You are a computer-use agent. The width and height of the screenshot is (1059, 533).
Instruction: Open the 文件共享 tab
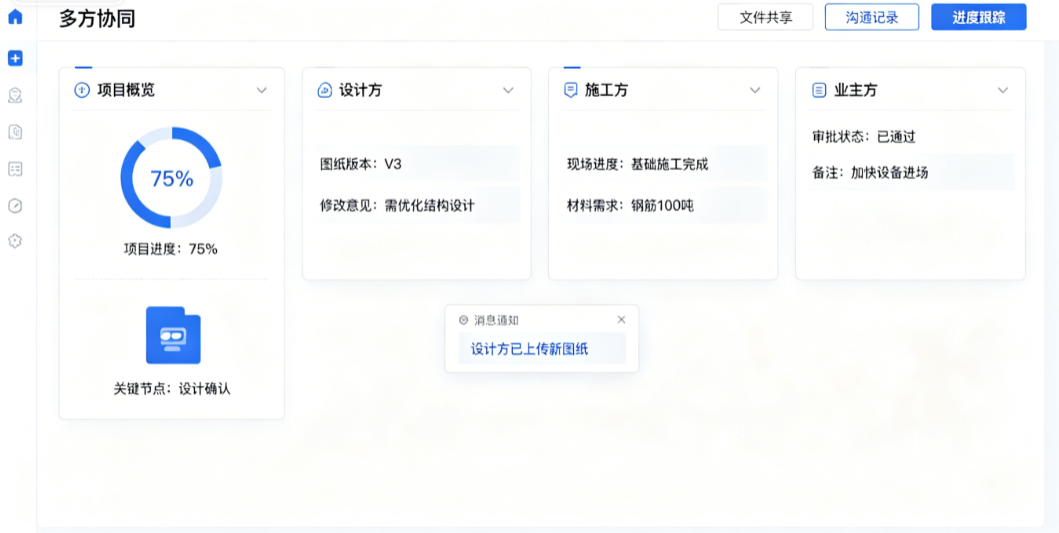tap(765, 17)
